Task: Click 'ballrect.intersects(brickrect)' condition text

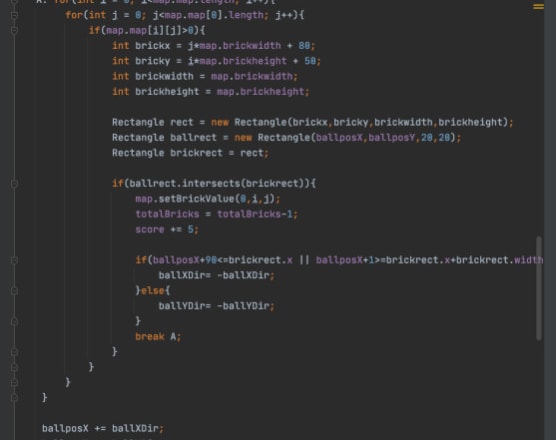Action: click(216, 184)
